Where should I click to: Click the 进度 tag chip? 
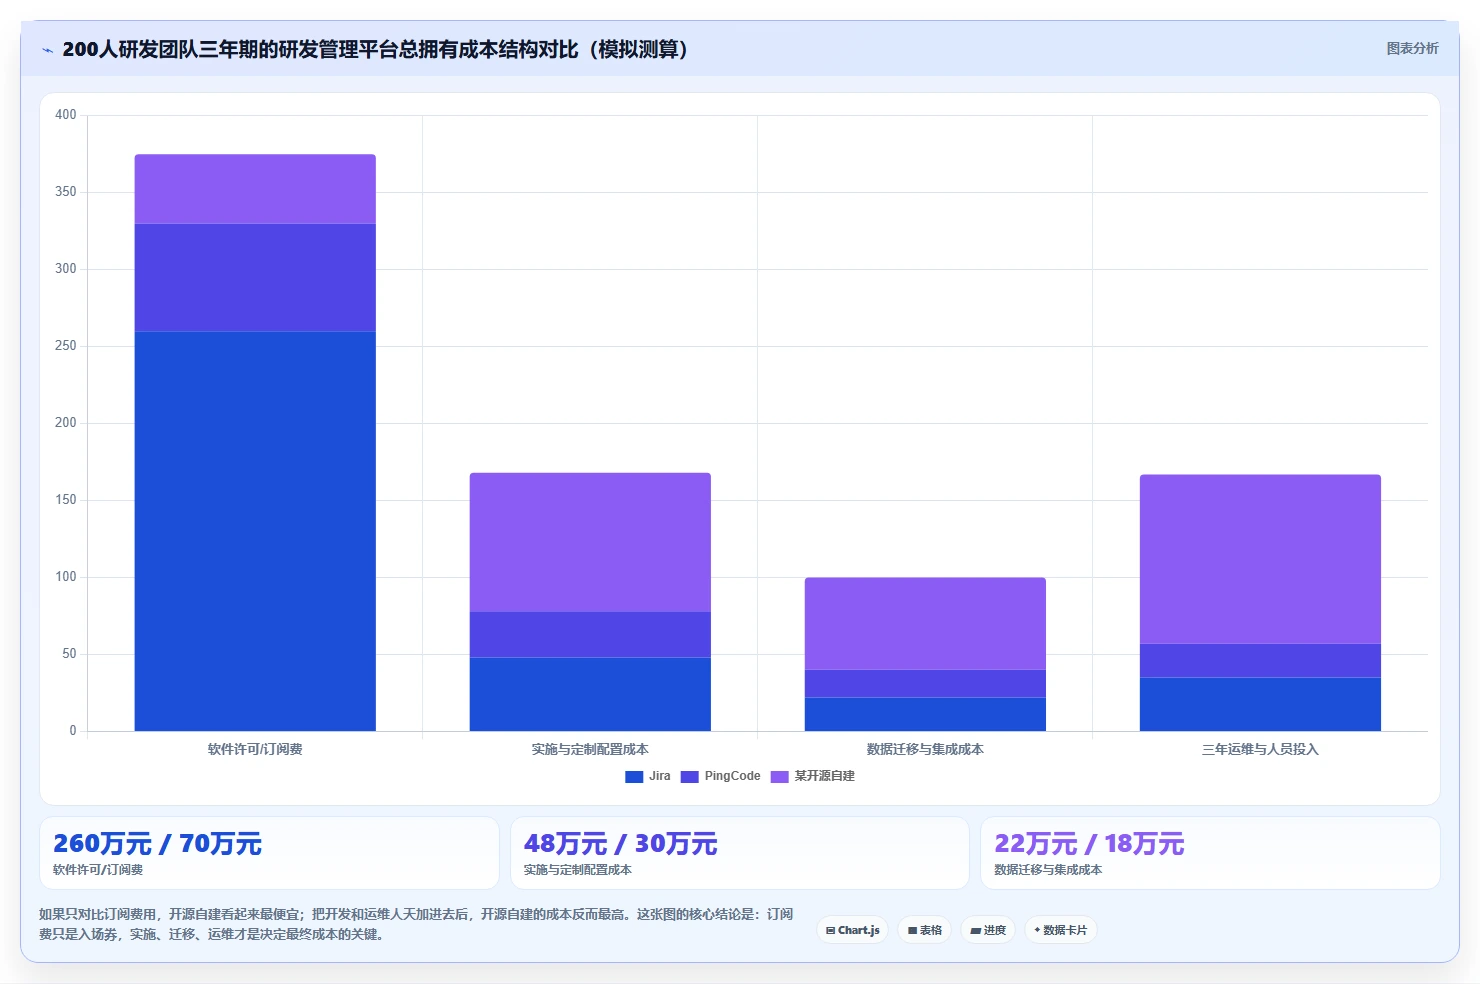pos(988,930)
